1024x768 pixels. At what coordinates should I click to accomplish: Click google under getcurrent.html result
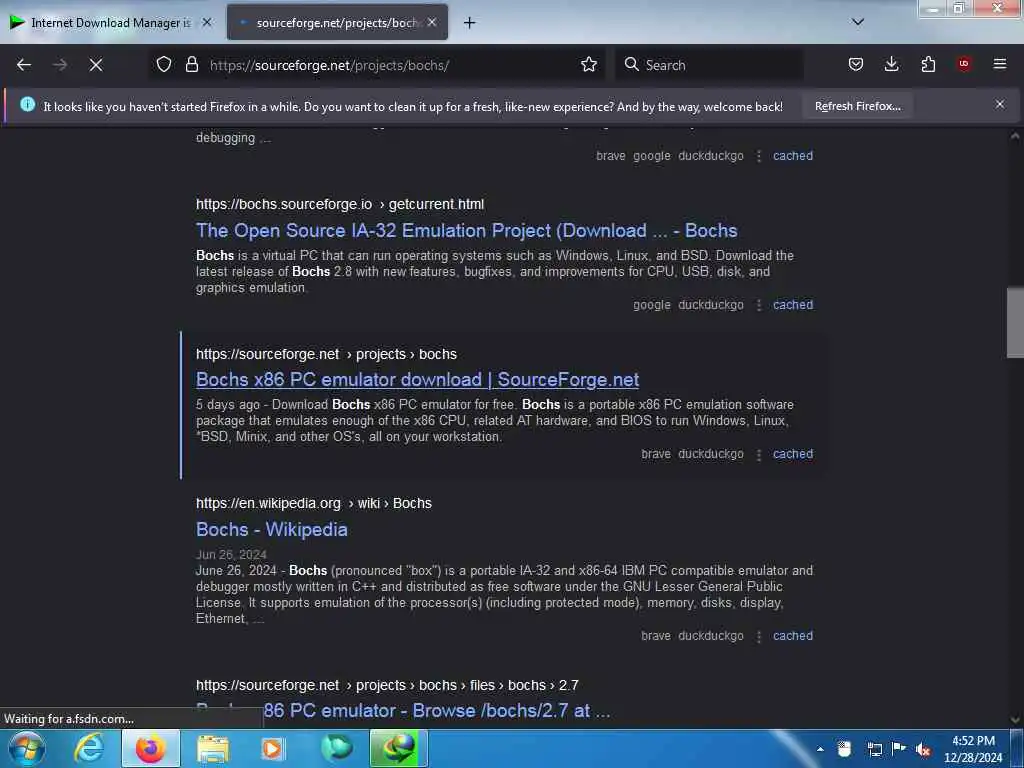point(652,304)
